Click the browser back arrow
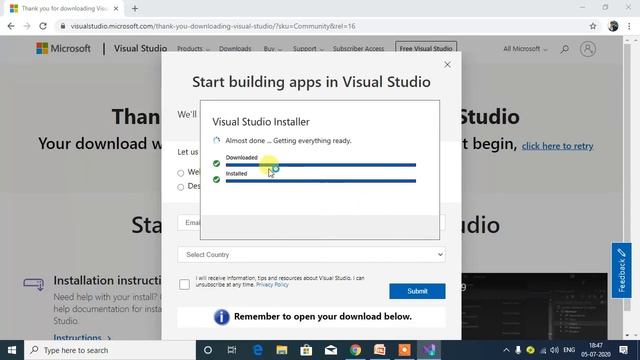 [11, 26]
